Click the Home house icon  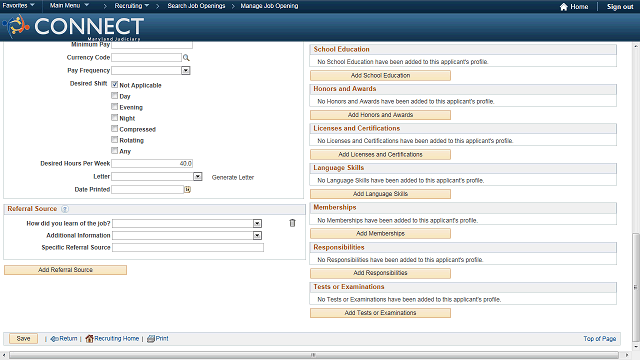point(564,7)
